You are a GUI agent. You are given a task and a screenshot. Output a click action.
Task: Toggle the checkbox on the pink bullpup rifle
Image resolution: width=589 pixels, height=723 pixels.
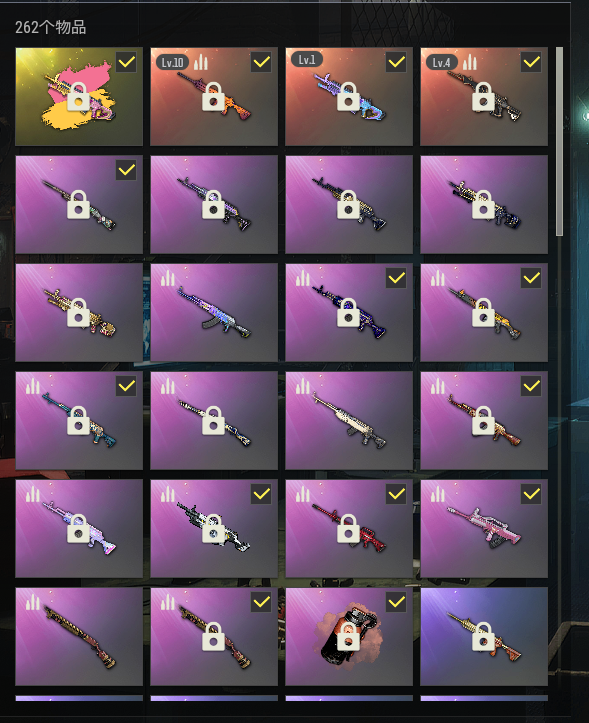tap(531, 494)
